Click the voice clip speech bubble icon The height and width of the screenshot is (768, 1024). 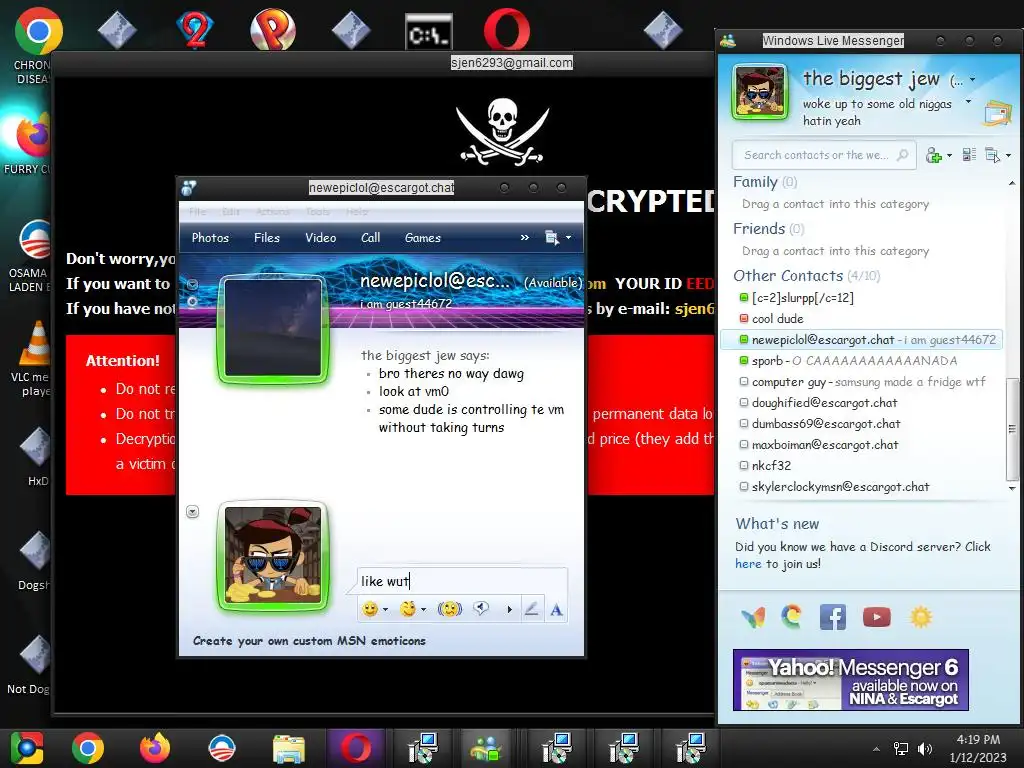(x=481, y=609)
